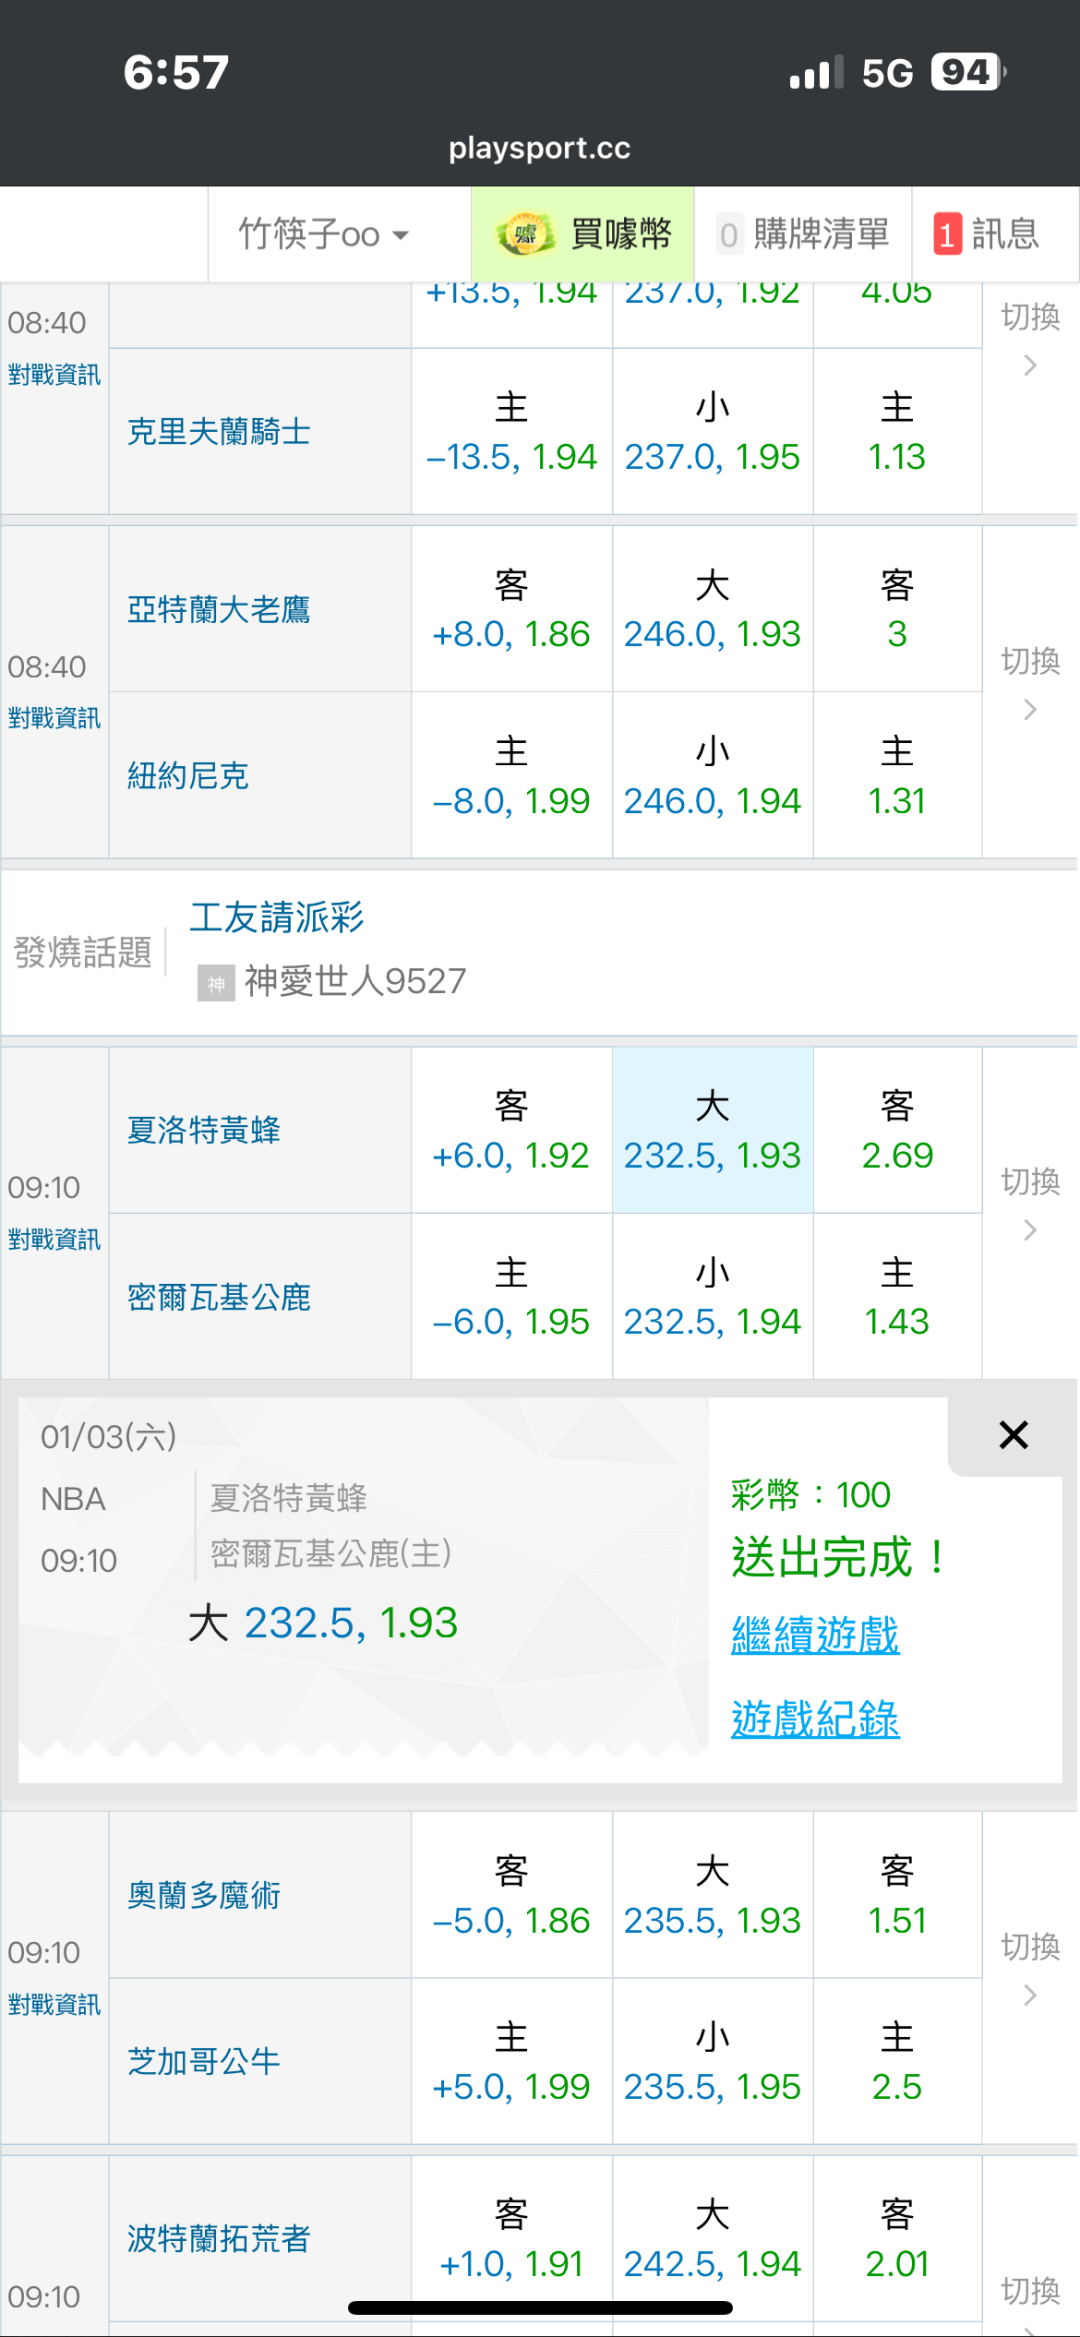Open the 紐約尼克 team page
1080x2337 pixels.
188,776
